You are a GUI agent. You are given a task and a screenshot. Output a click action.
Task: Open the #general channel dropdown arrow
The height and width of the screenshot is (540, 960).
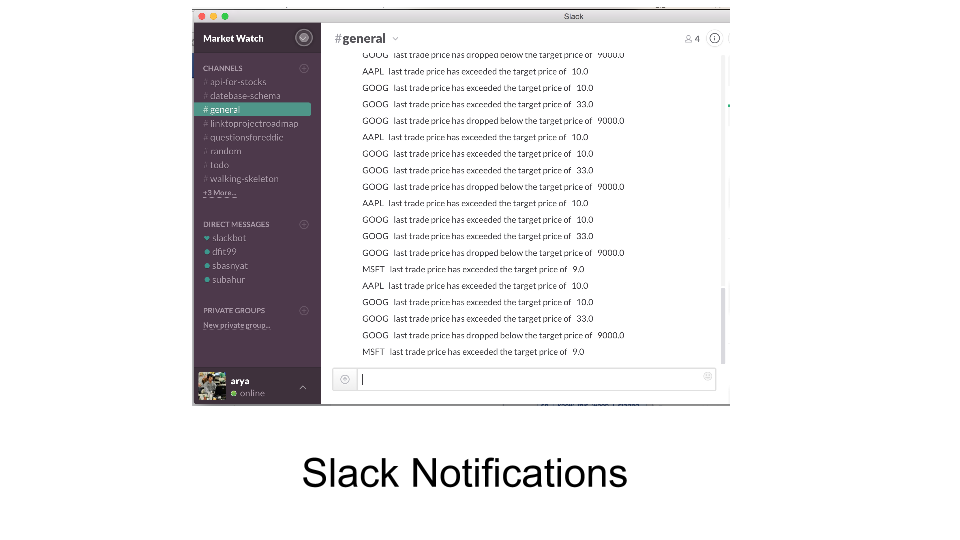click(x=396, y=39)
